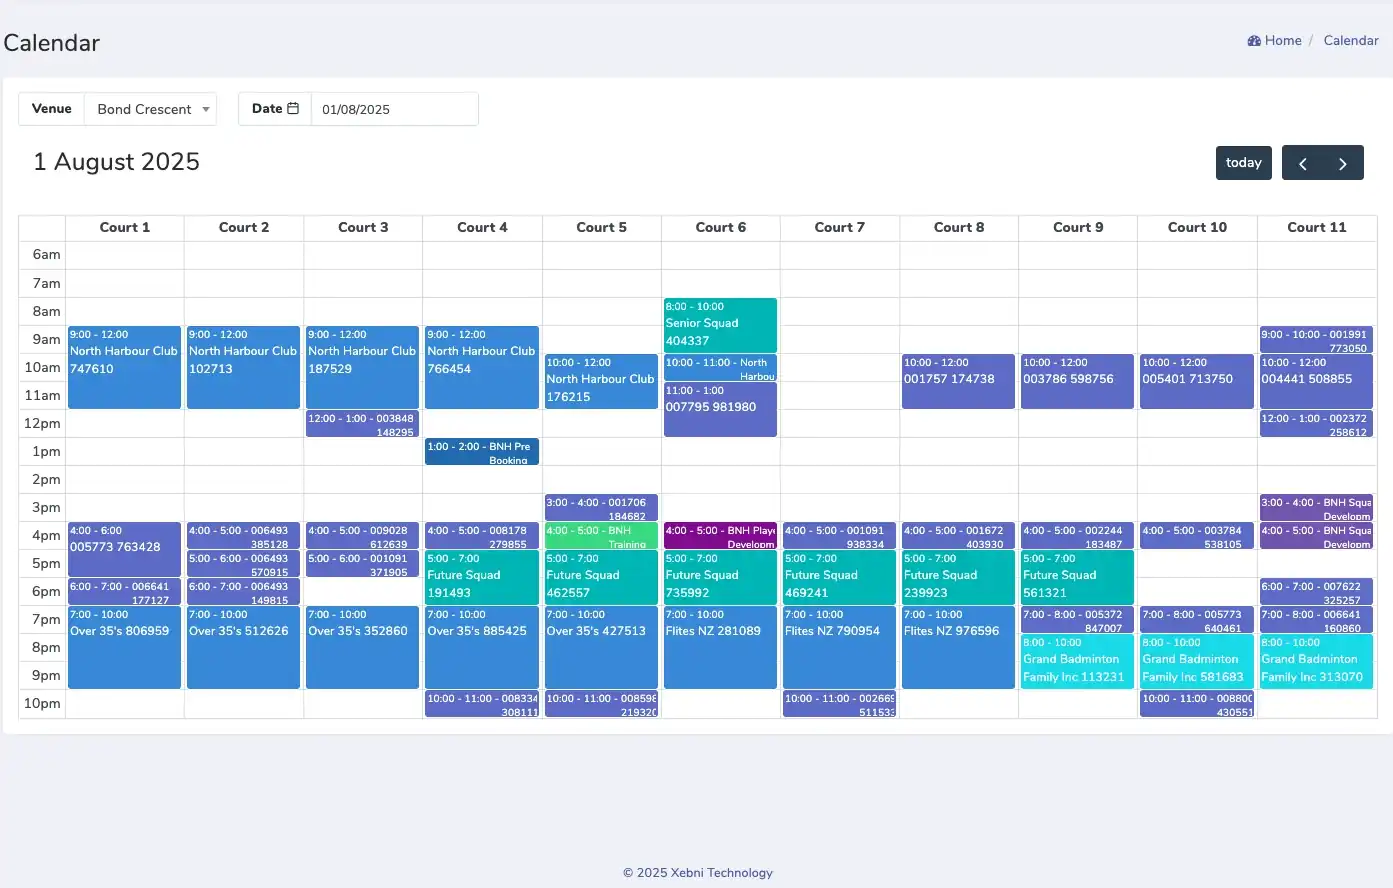
Task: Select the Court 1 column header
Action: [125, 228]
